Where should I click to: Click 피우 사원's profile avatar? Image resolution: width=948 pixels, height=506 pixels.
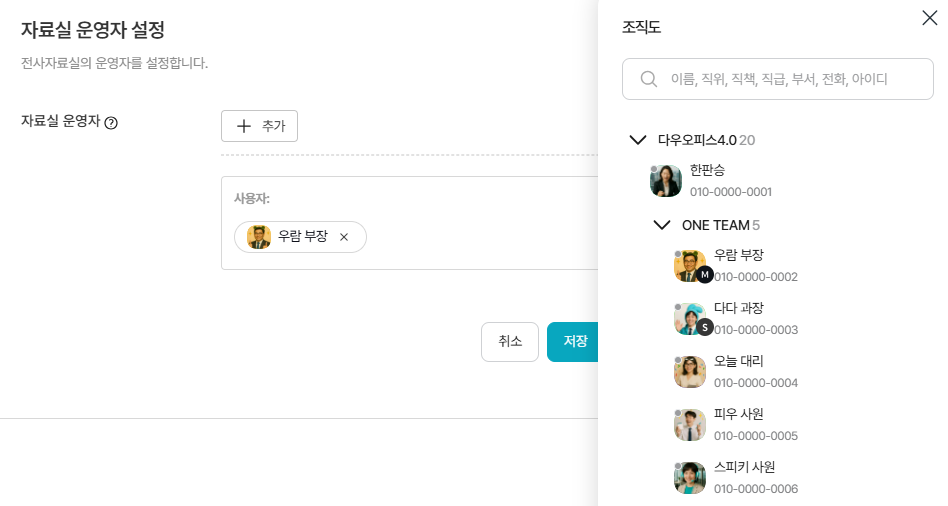coord(690,425)
